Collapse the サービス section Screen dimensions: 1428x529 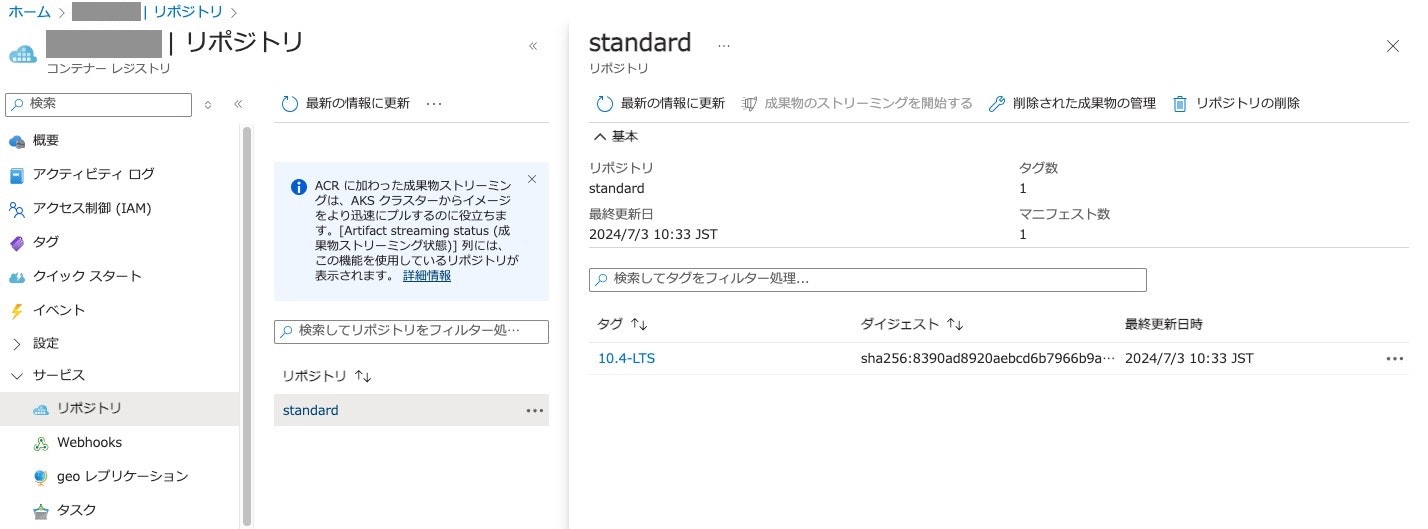tap(58, 375)
